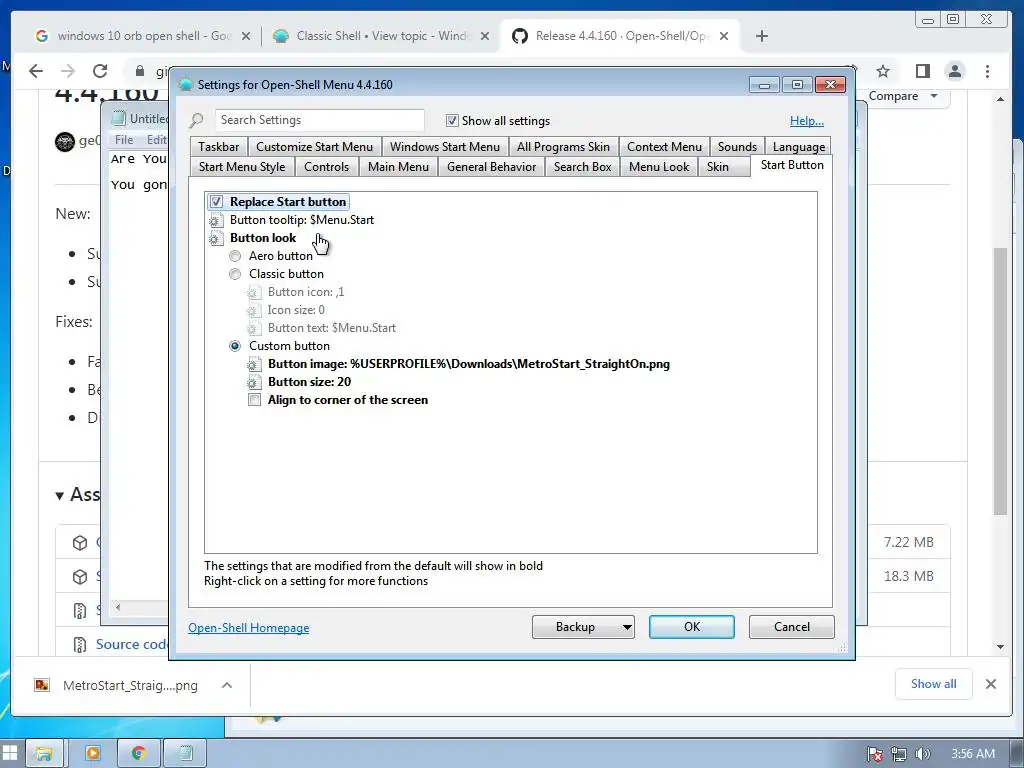The width and height of the screenshot is (1024, 768).
Task: Switch to the Taskbar tab
Action: click(x=219, y=147)
